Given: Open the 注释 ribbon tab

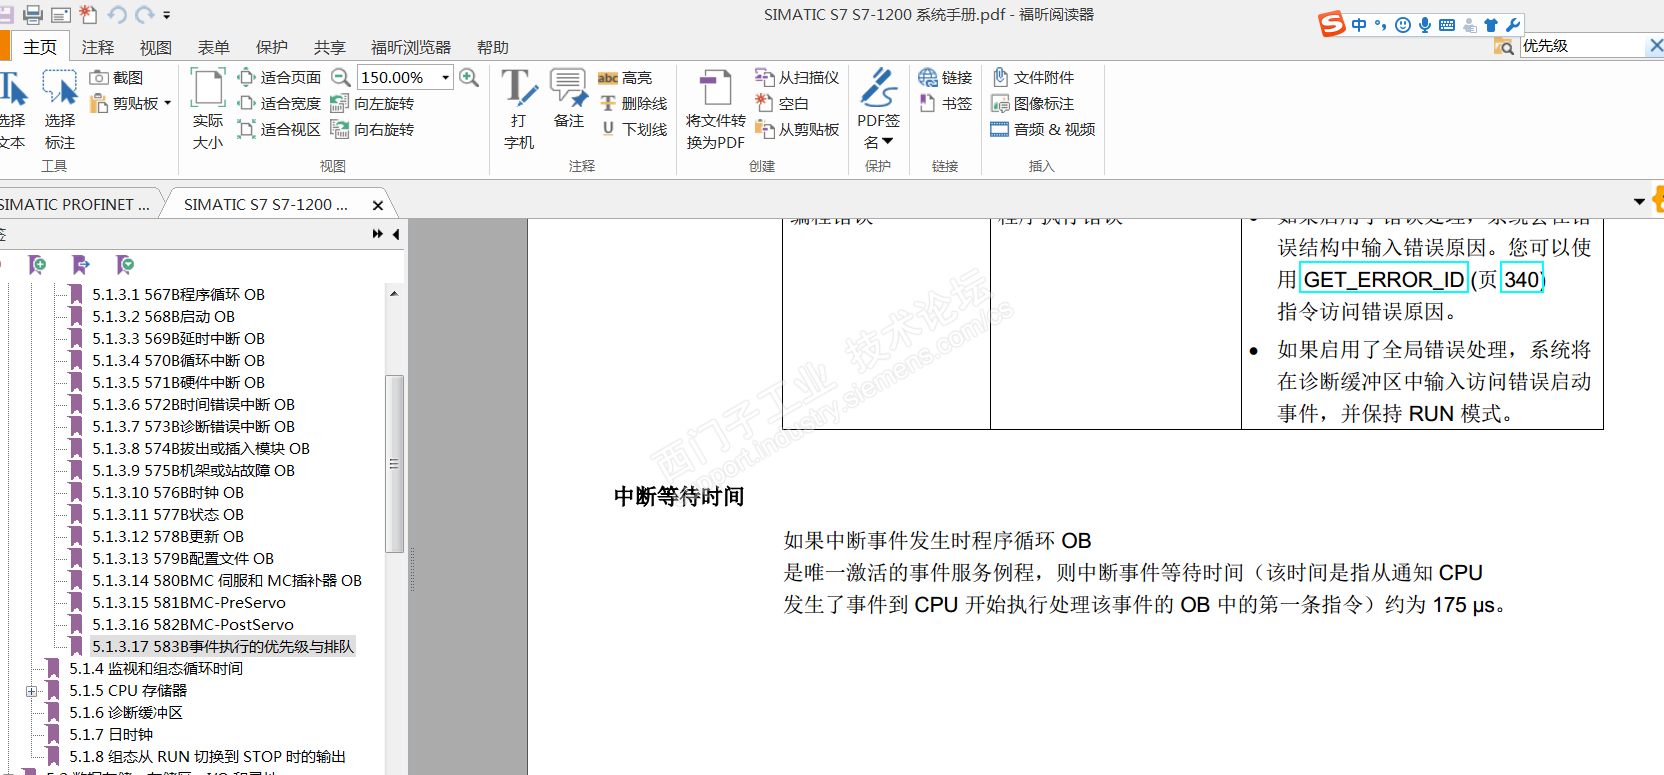Looking at the screenshot, I should coord(98,47).
